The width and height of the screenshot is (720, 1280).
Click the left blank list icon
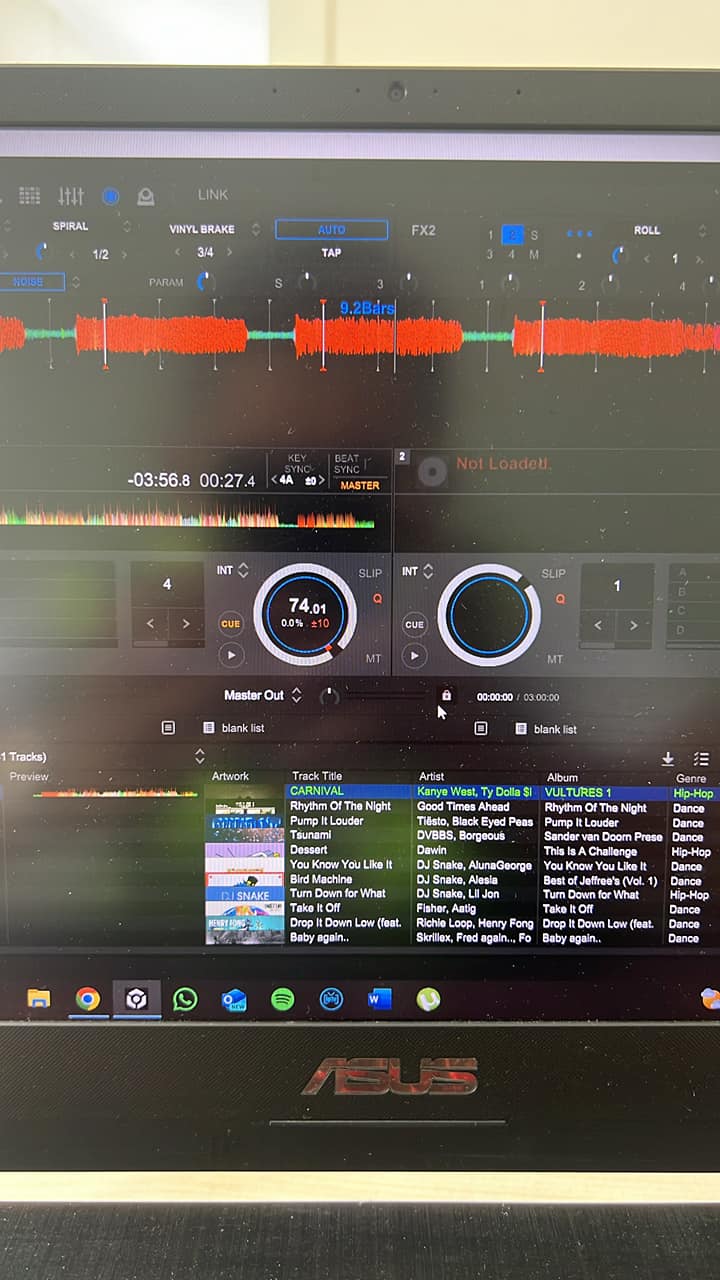point(209,728)
